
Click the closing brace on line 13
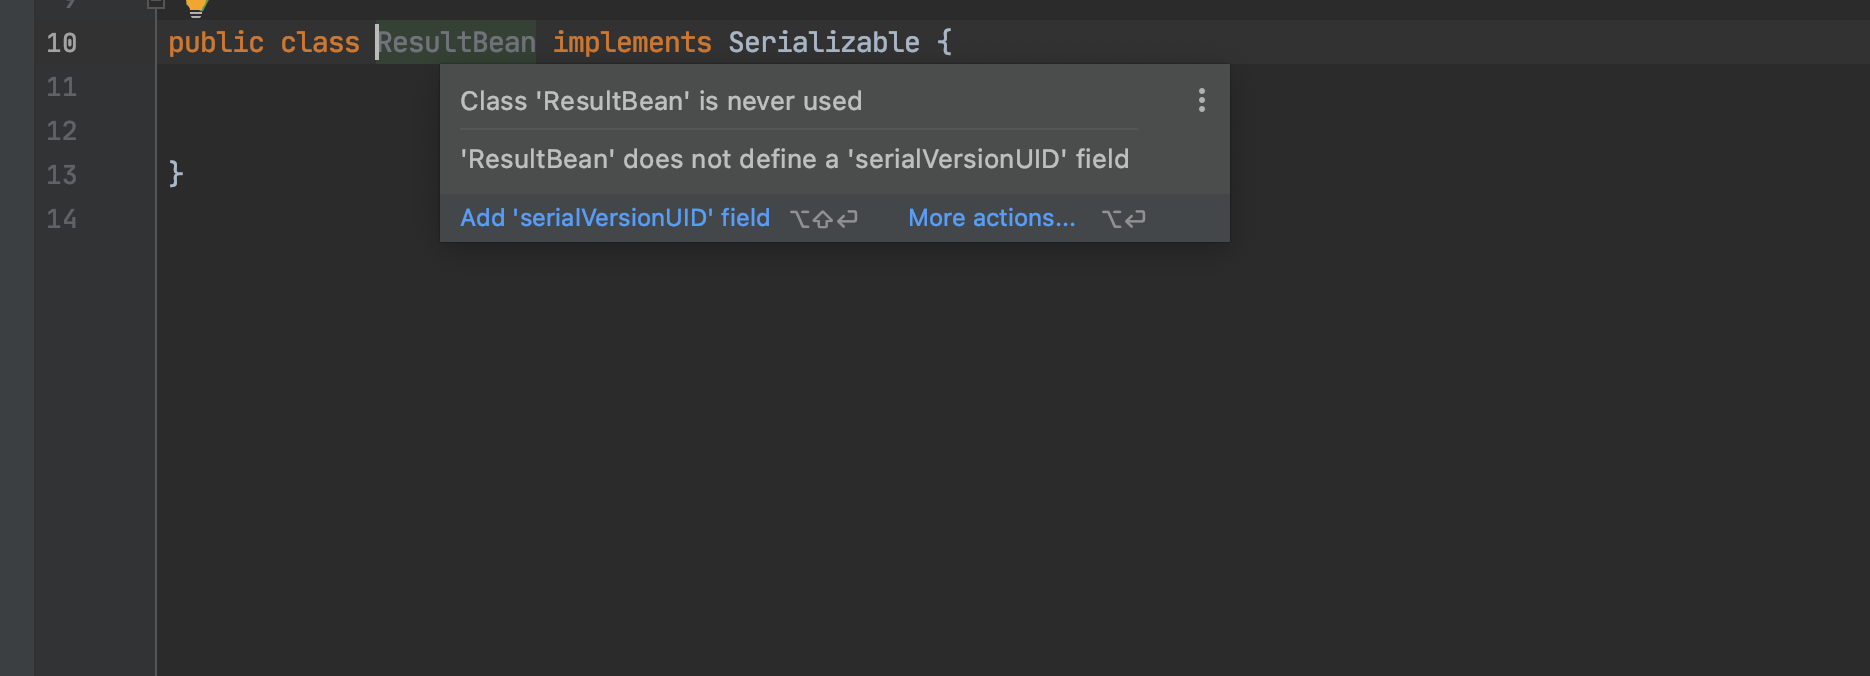176,174
